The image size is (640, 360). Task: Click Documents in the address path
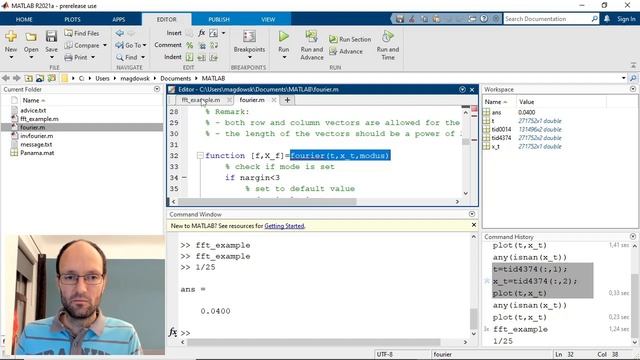176,78
